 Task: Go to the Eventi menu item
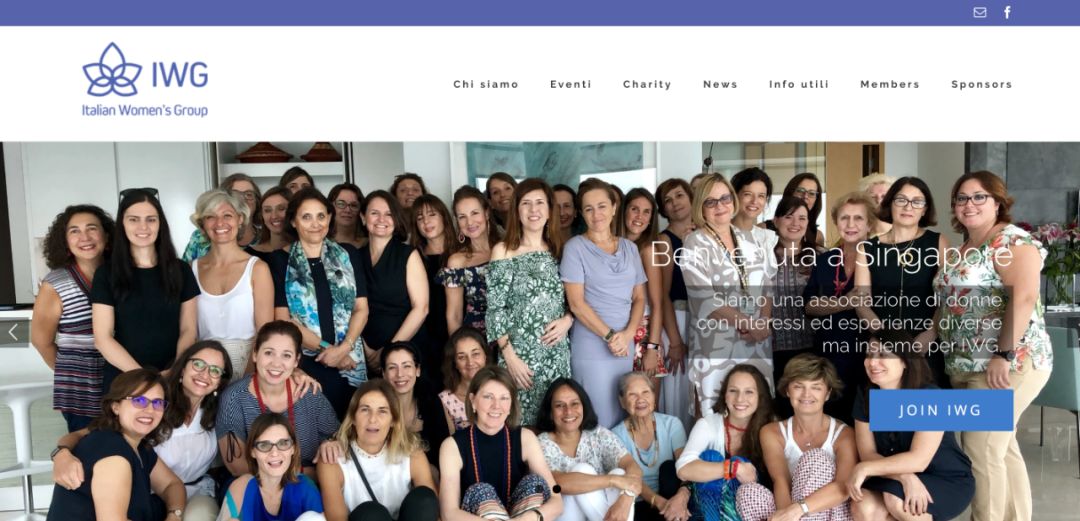click(570, 84)
